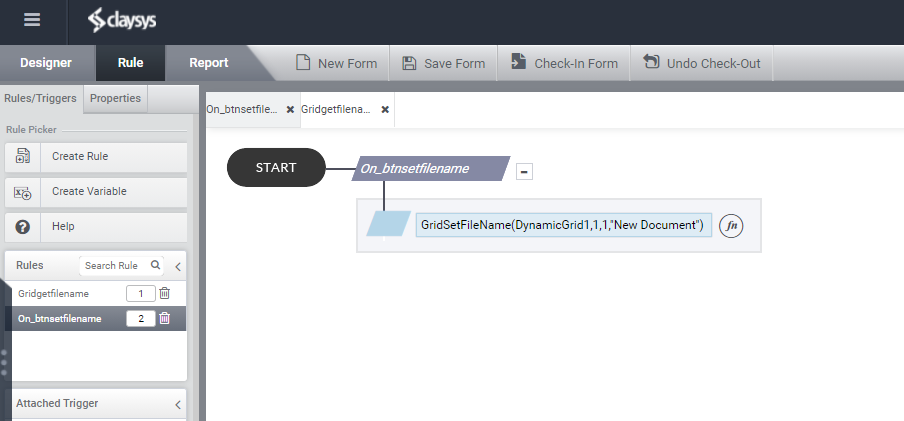Switch to the Designer tab
904x421 pixels.
point(46,63)
